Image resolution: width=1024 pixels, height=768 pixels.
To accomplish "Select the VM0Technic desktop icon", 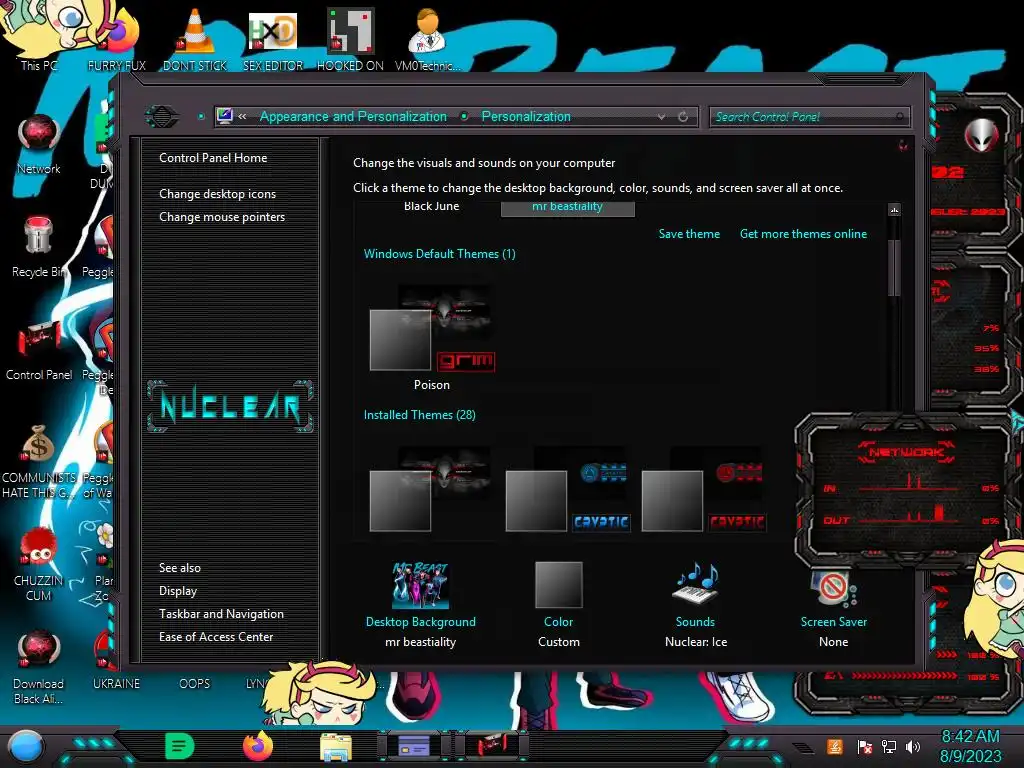I will [x=427, y=39].
